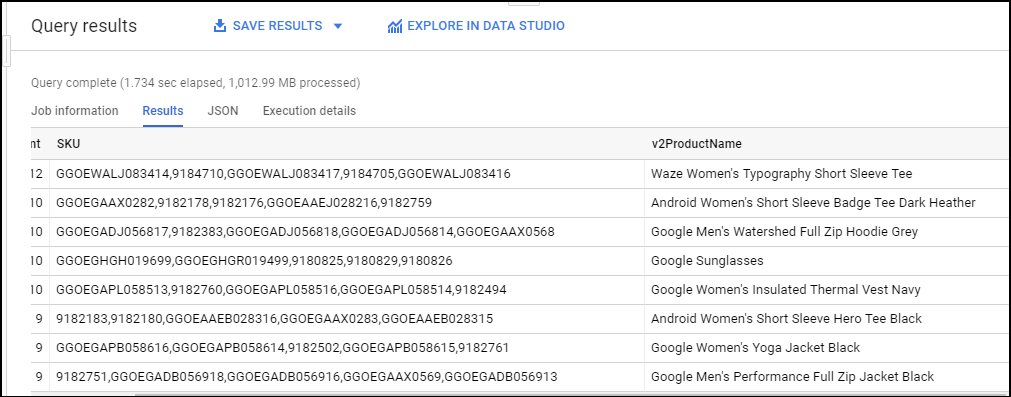Image resolution: width=1011 pixels, height=397 pixels.
Task: Select the Waze Women's Typography Short Sleeve Tee cell
Action: pyautogui.click(x=827, y=174)
